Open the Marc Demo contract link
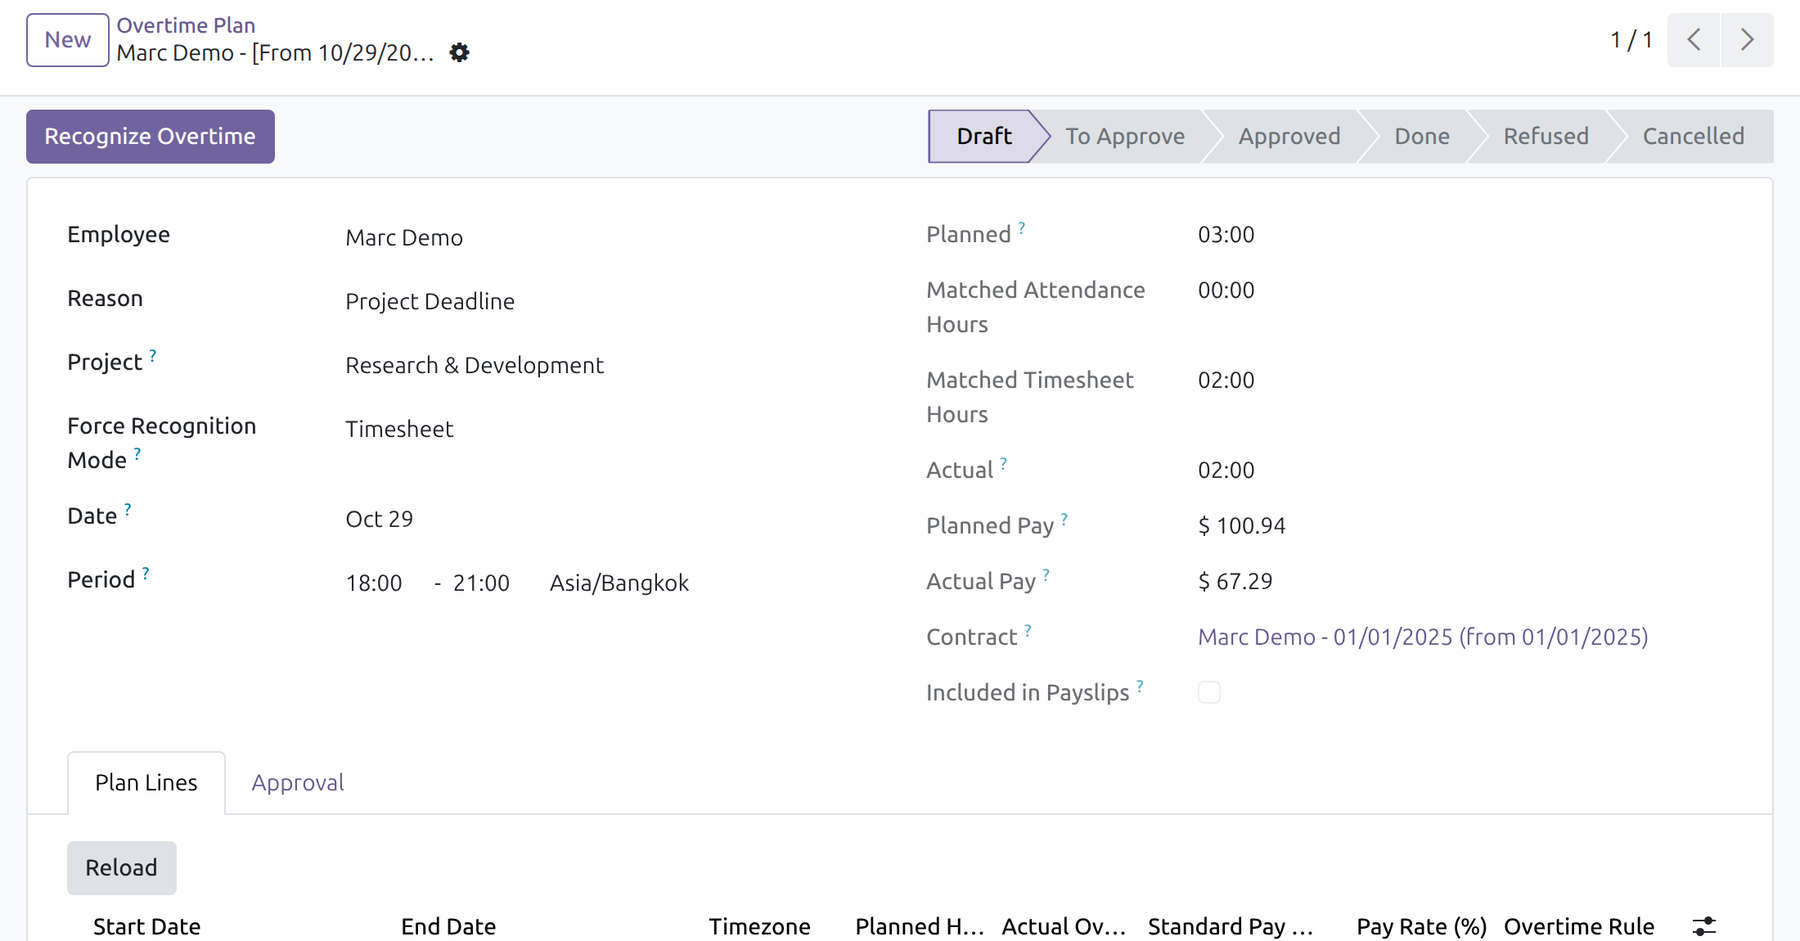The height and width of the screenshot is (941, 1800). point(1423,637)
